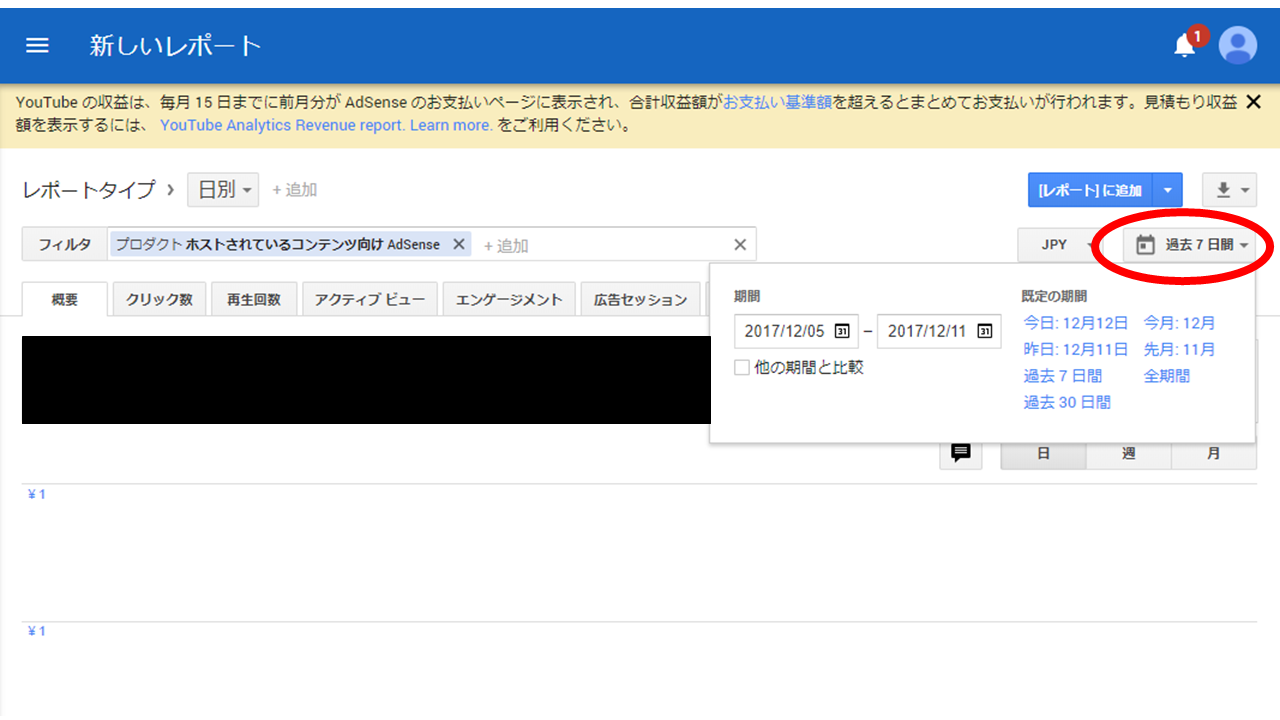This screenshot has width=1280, height=720.
Task: Set chart granularity to 月
Action: 1213,453
